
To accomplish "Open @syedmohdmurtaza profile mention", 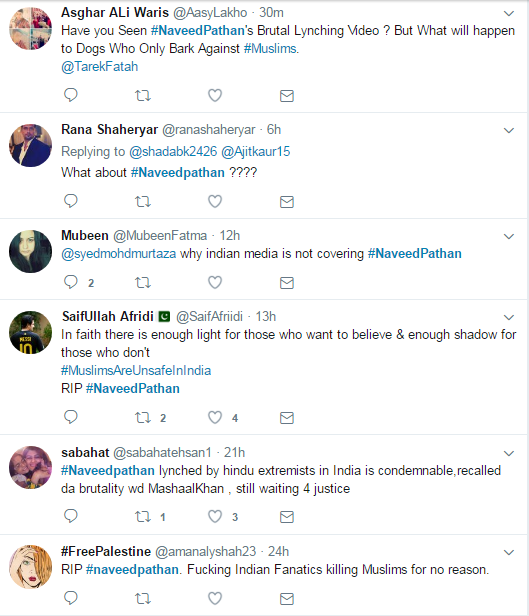I will point(119,254).
